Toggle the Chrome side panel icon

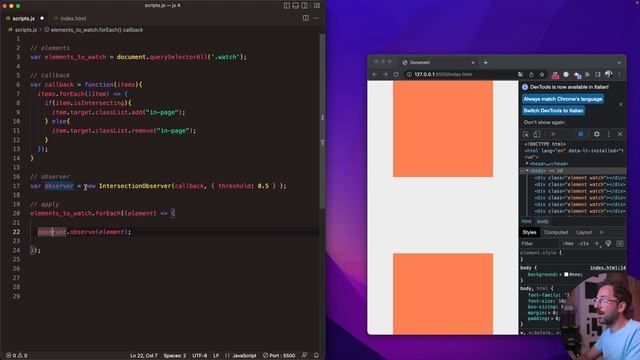point(598,74)
